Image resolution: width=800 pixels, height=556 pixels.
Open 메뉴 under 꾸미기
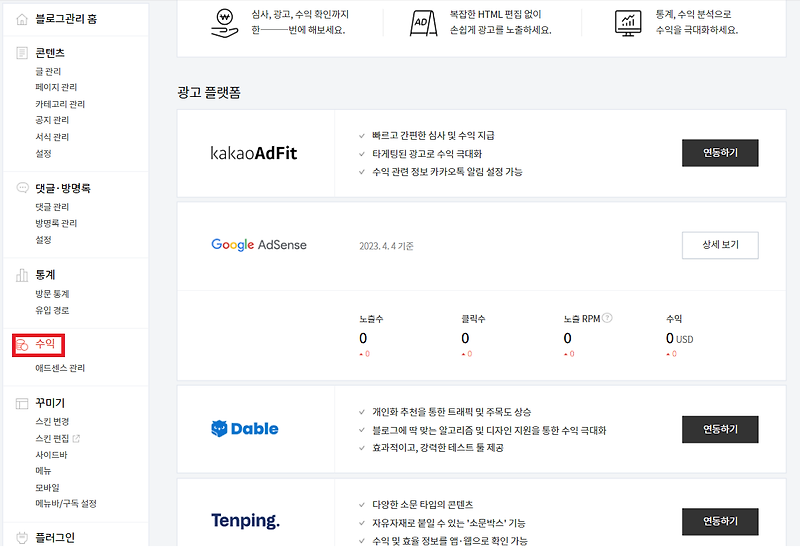tap(43, 471)
